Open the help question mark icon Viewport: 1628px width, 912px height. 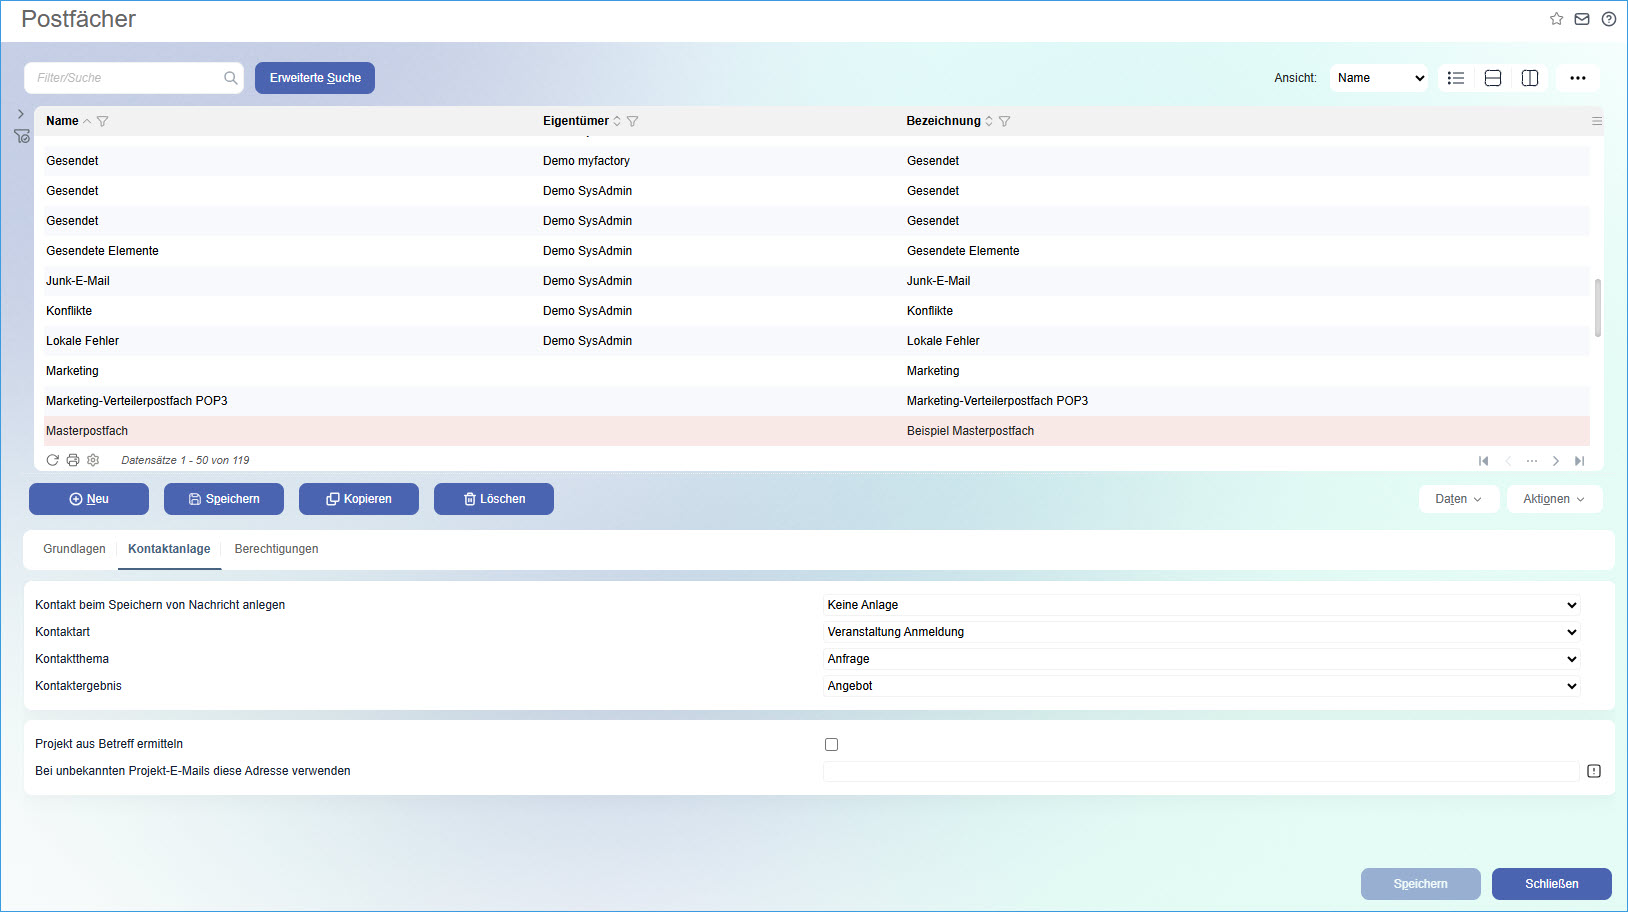1608,19
